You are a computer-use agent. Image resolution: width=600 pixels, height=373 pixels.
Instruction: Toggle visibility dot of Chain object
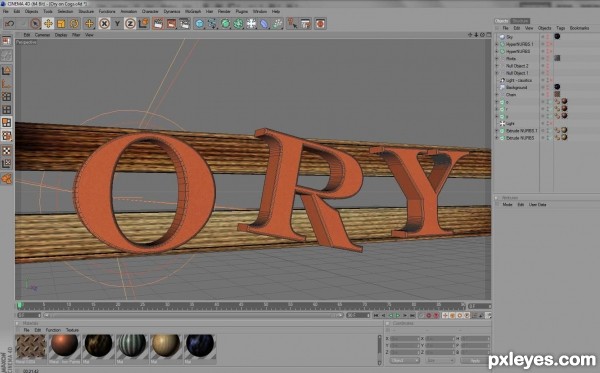[x=543, y=94]
